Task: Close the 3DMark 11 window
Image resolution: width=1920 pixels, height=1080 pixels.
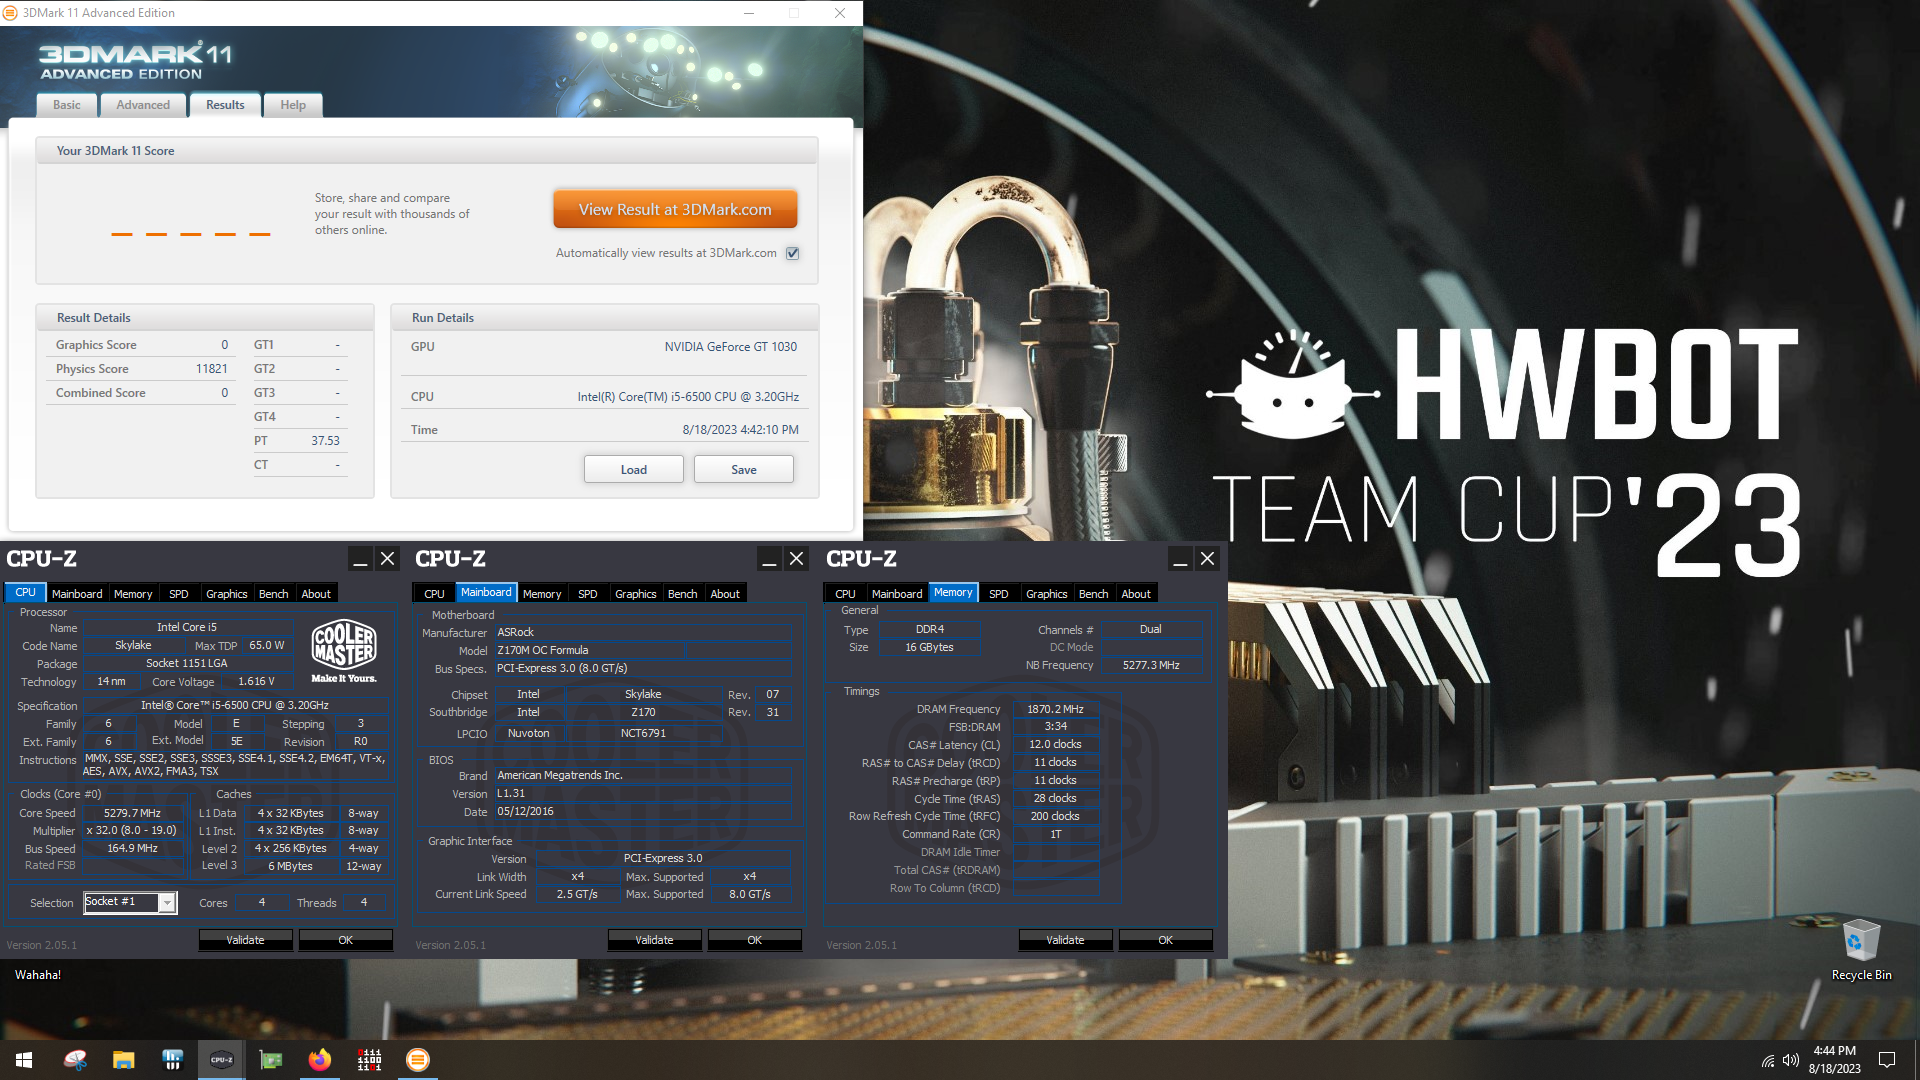Action: [x=840, y=13]
